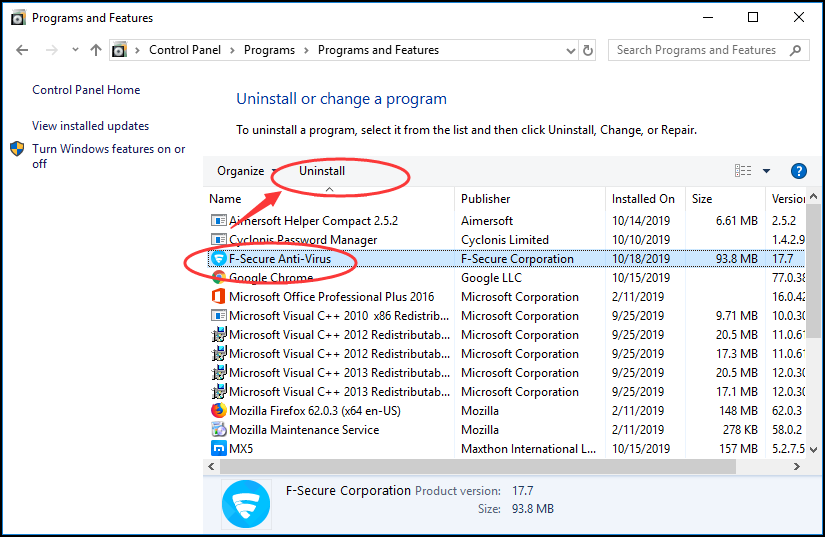Click Google LLC publisher cell

click(491, 278)
